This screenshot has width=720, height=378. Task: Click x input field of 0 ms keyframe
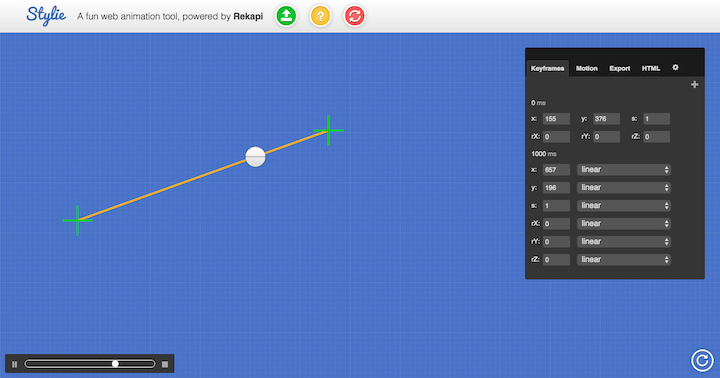tap(556, 119)
